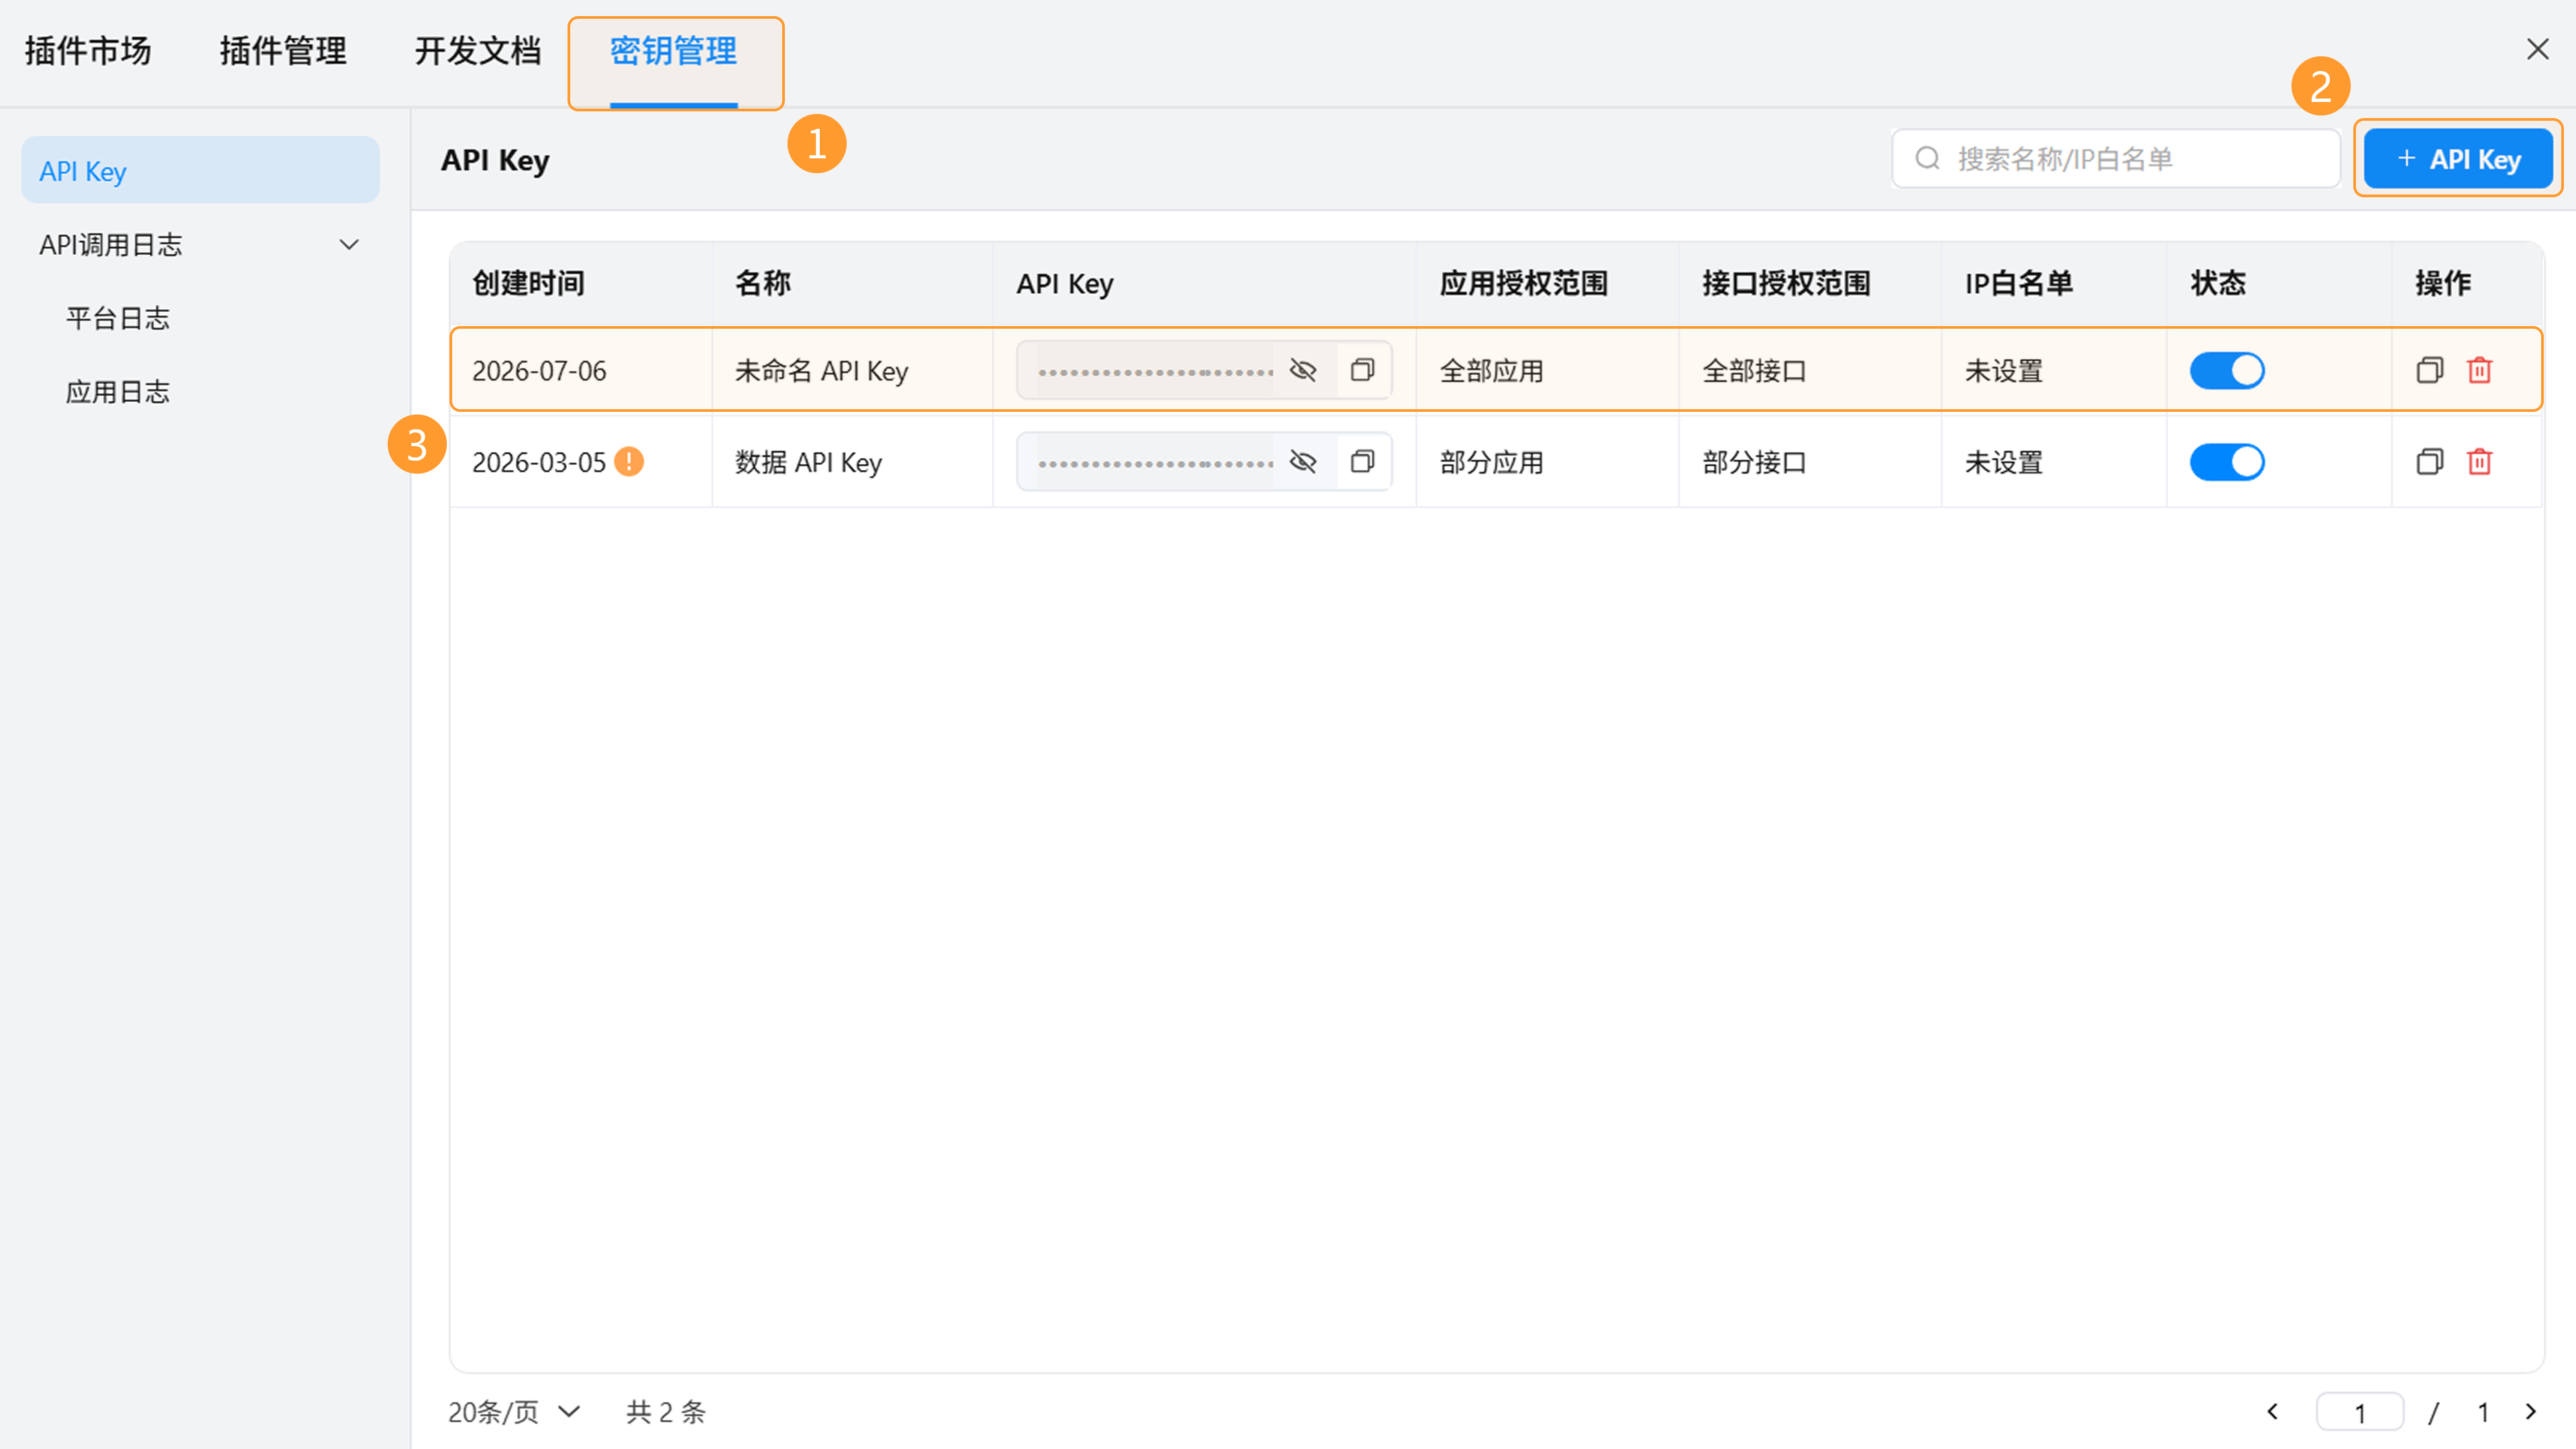Viewport: 2576px width, 1449px height.
Task: Go to the next page arrow
Action: pyautogui.click(x=2531, y=1411)
